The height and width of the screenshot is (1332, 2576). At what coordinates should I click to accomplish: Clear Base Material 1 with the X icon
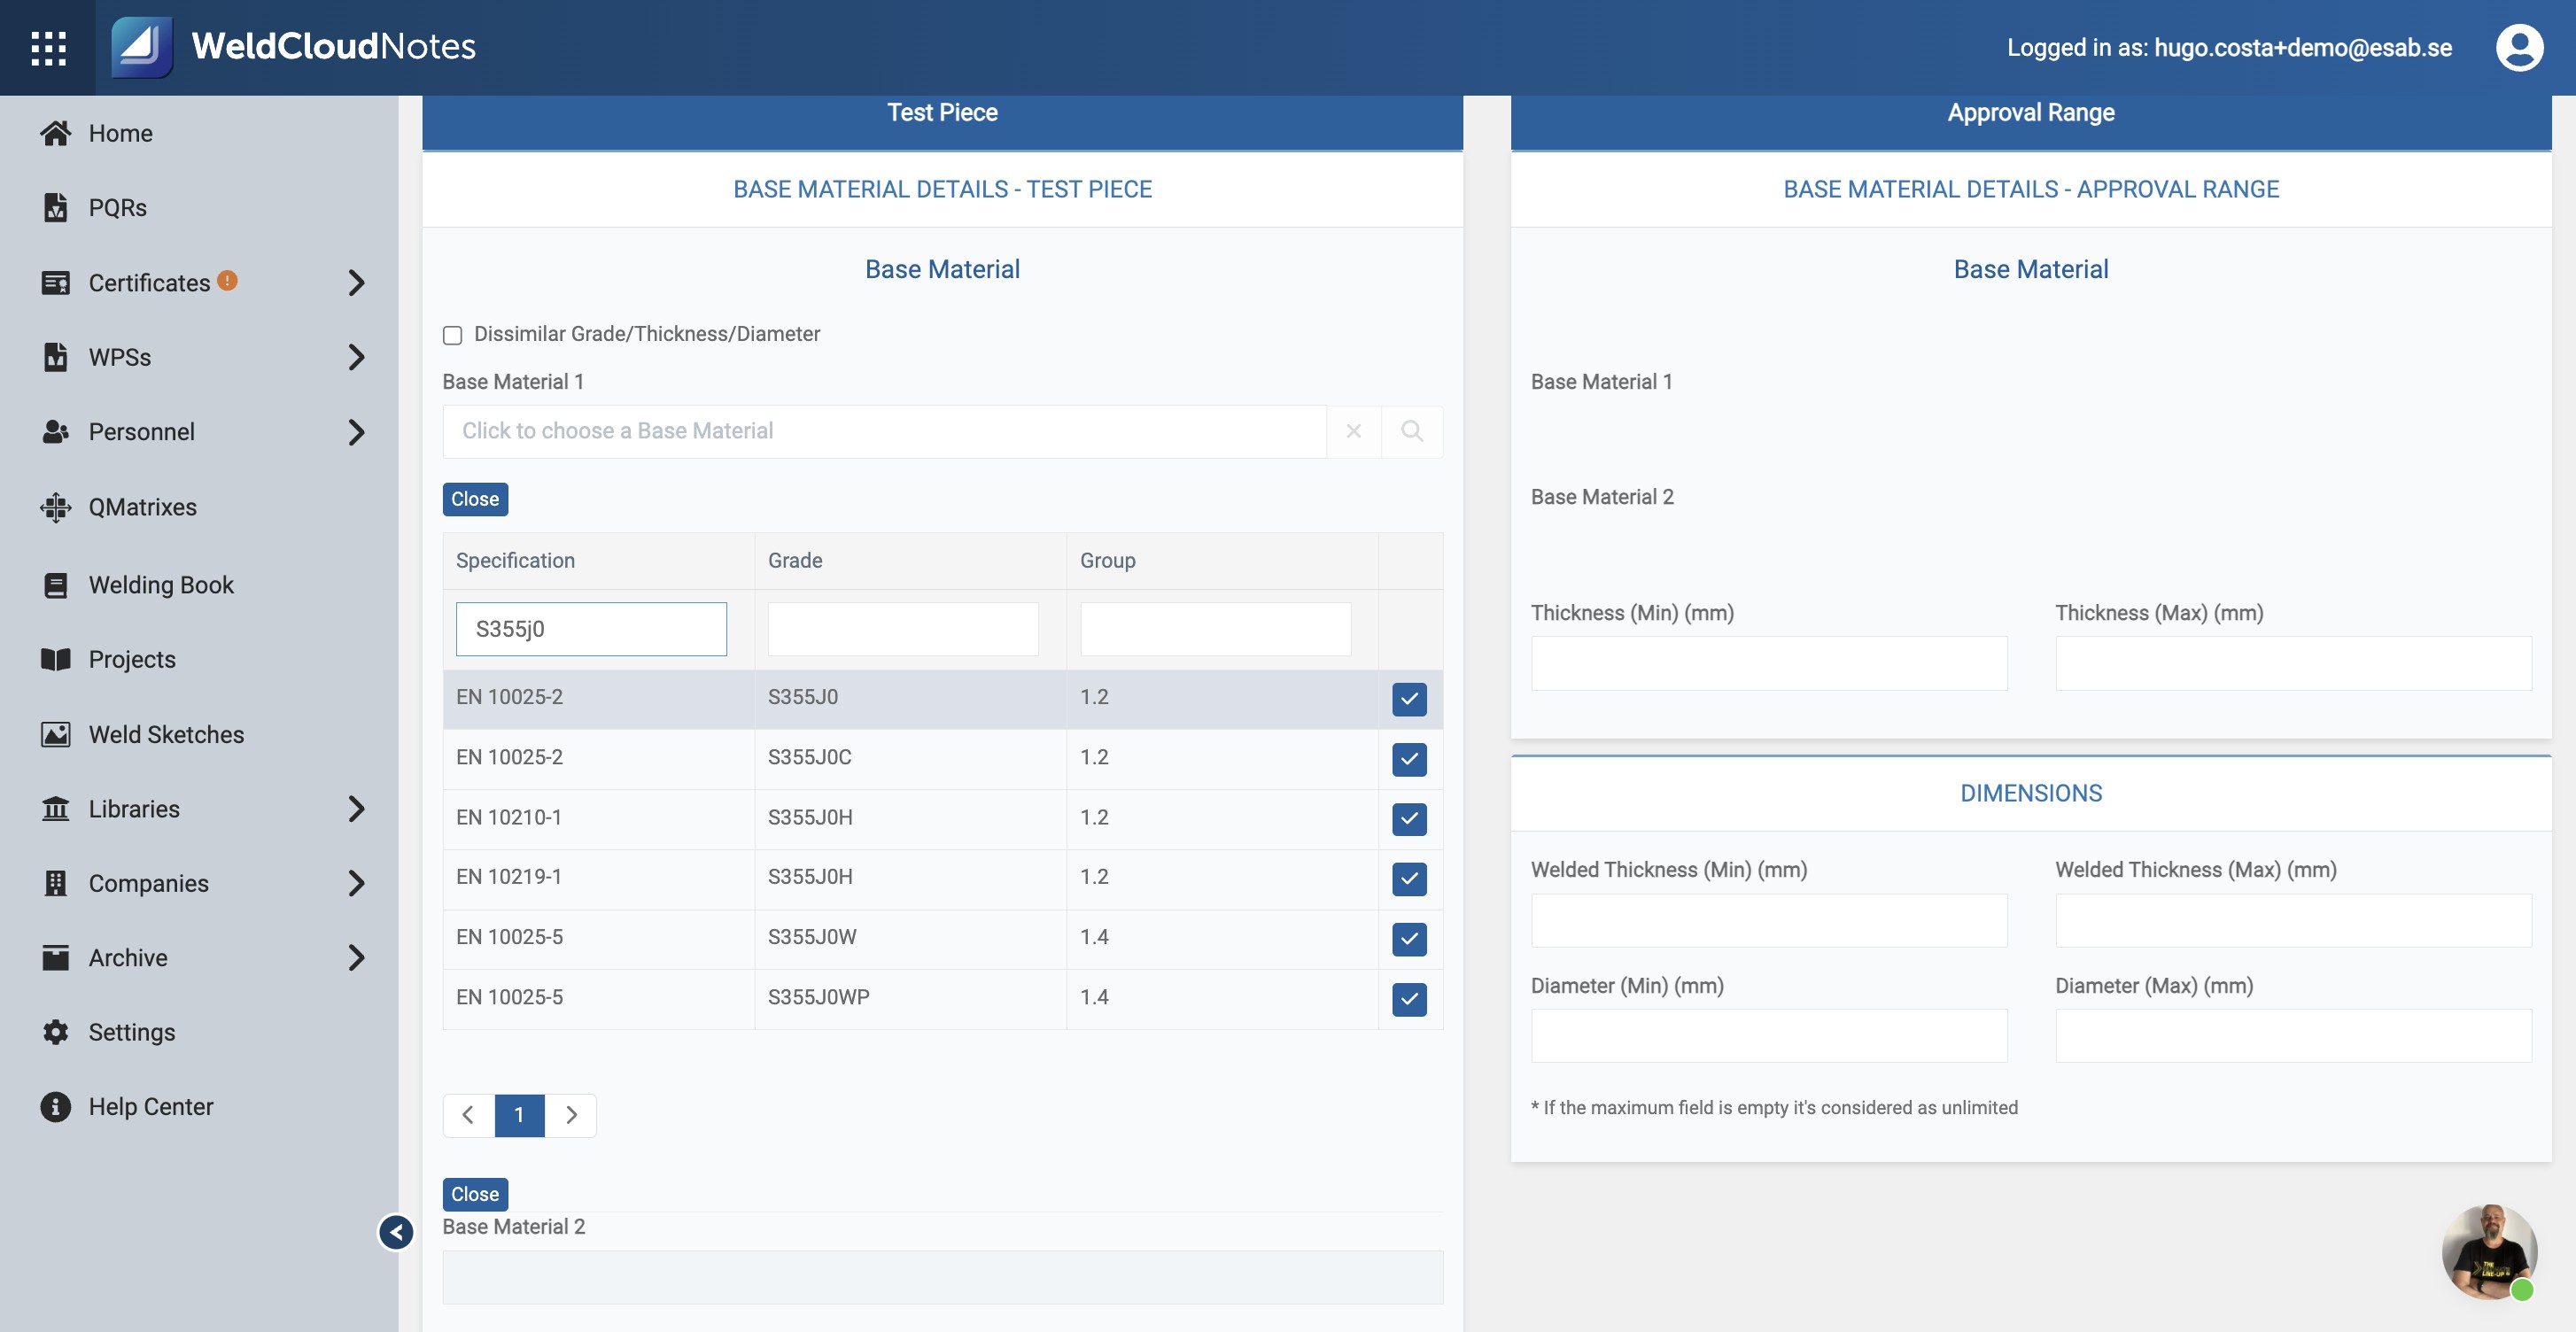[x=1354, y=431]
